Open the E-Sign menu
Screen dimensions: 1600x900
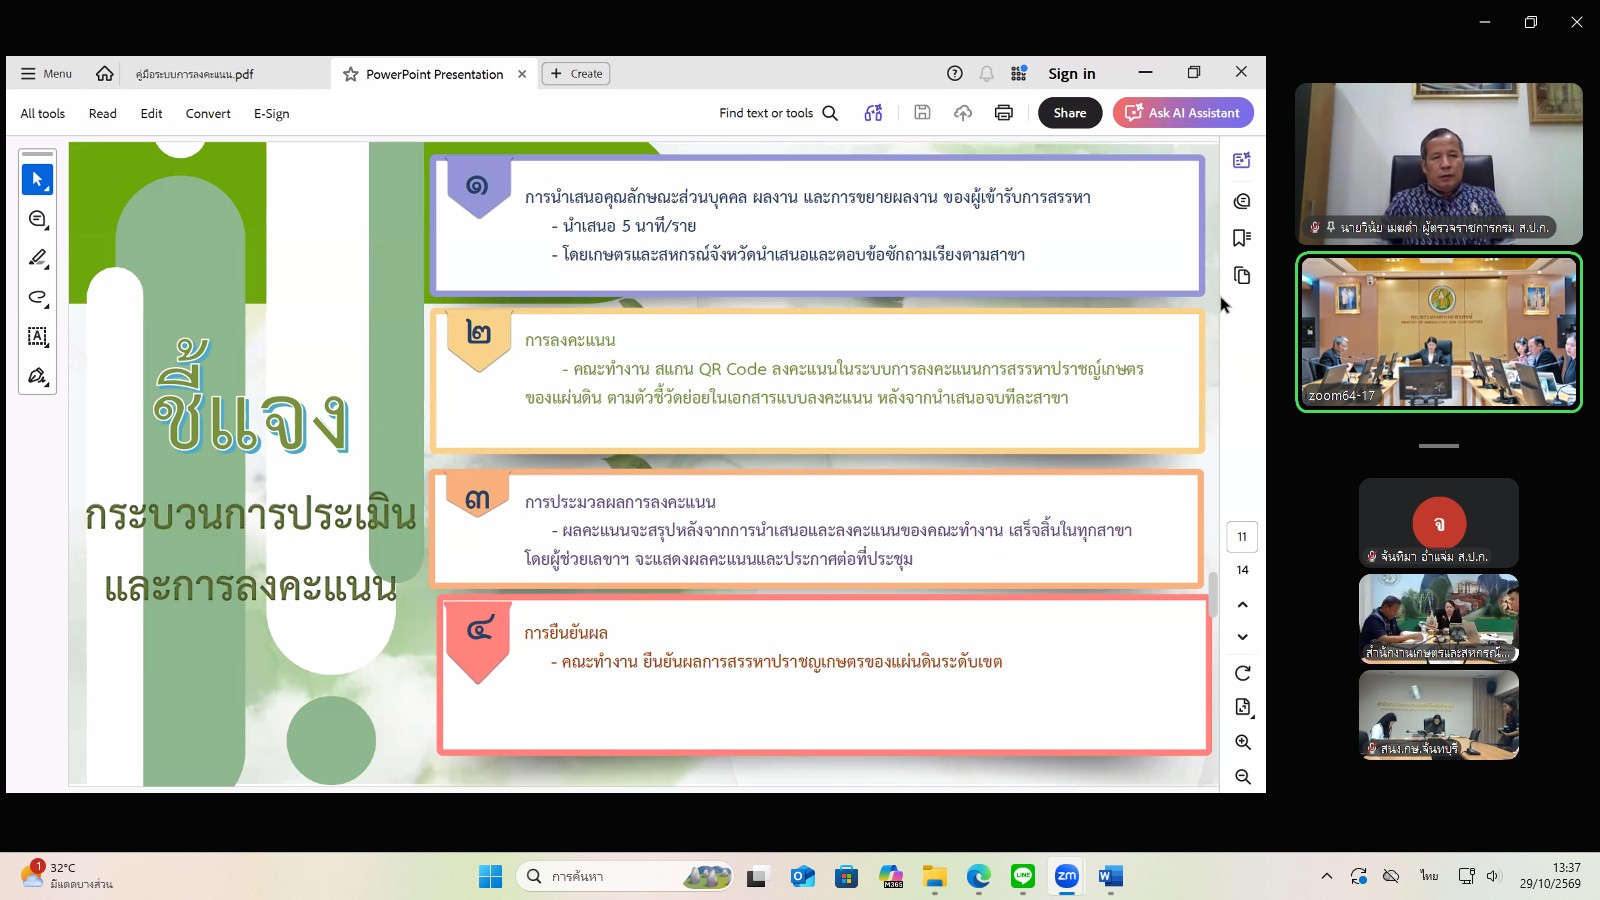tap(272, 114)
